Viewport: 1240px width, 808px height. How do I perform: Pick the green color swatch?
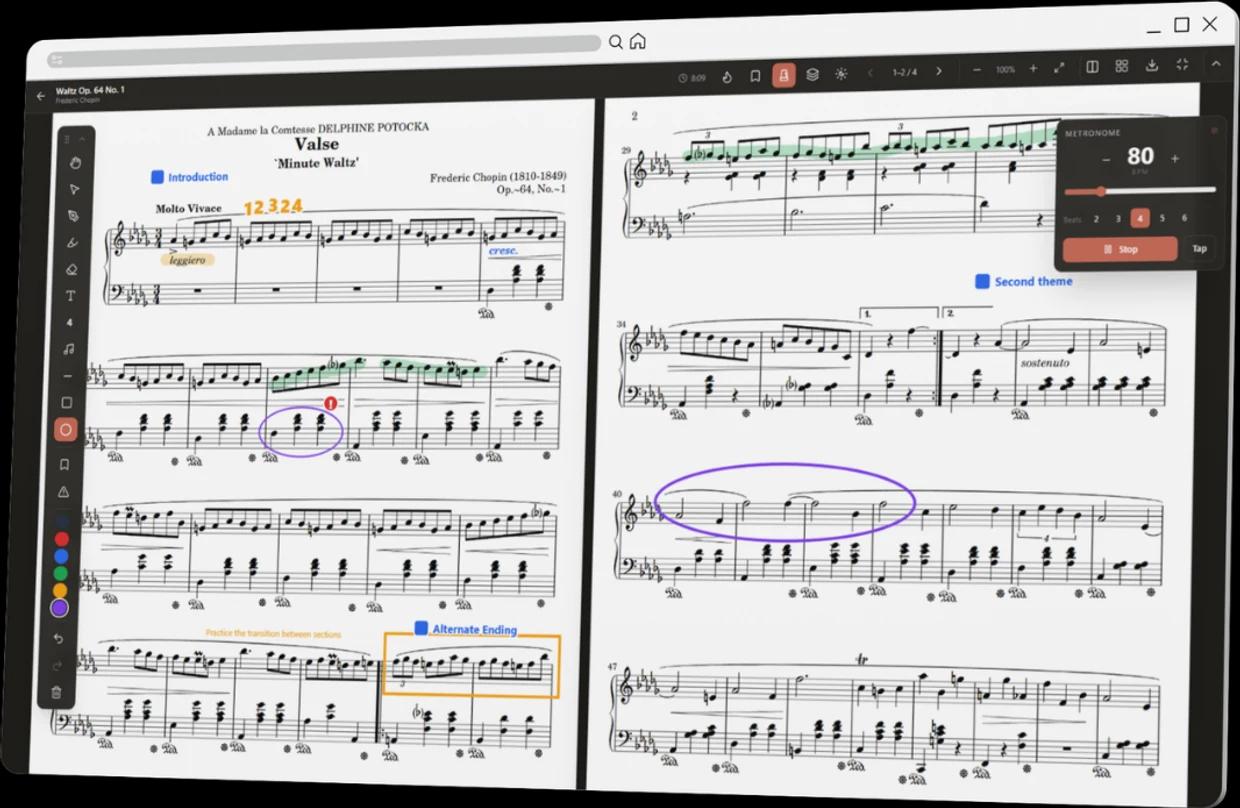coord(61,573)
